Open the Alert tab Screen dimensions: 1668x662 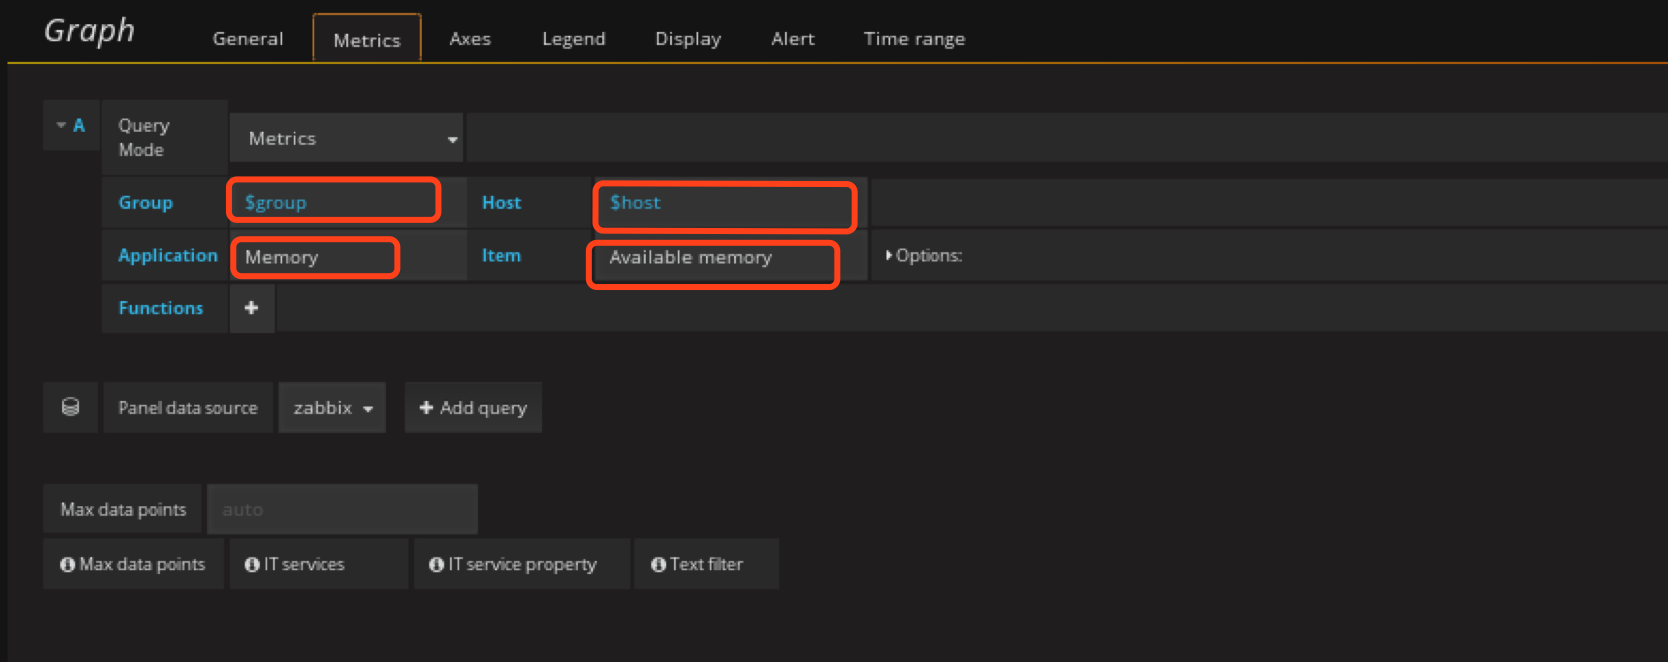pos(792,39)
